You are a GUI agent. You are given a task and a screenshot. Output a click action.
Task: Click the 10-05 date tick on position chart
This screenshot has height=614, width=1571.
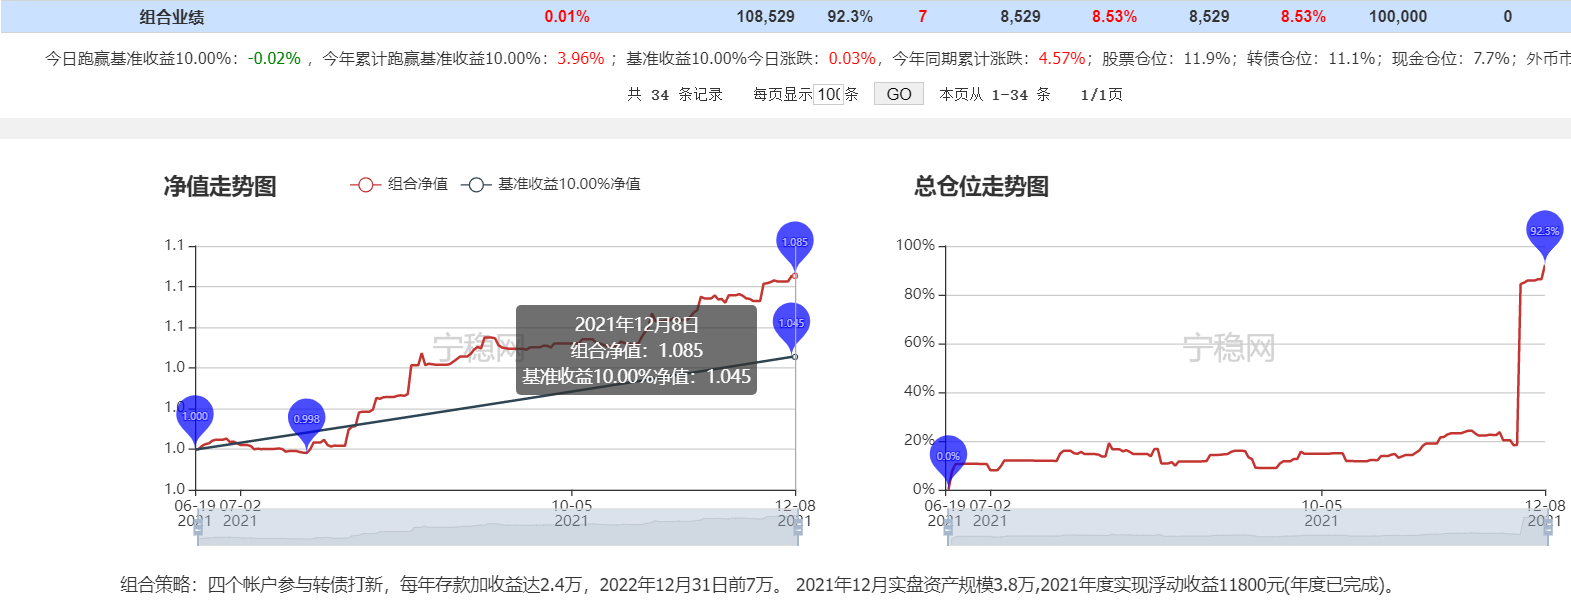pyautogui.click(x=1321, y=506)
